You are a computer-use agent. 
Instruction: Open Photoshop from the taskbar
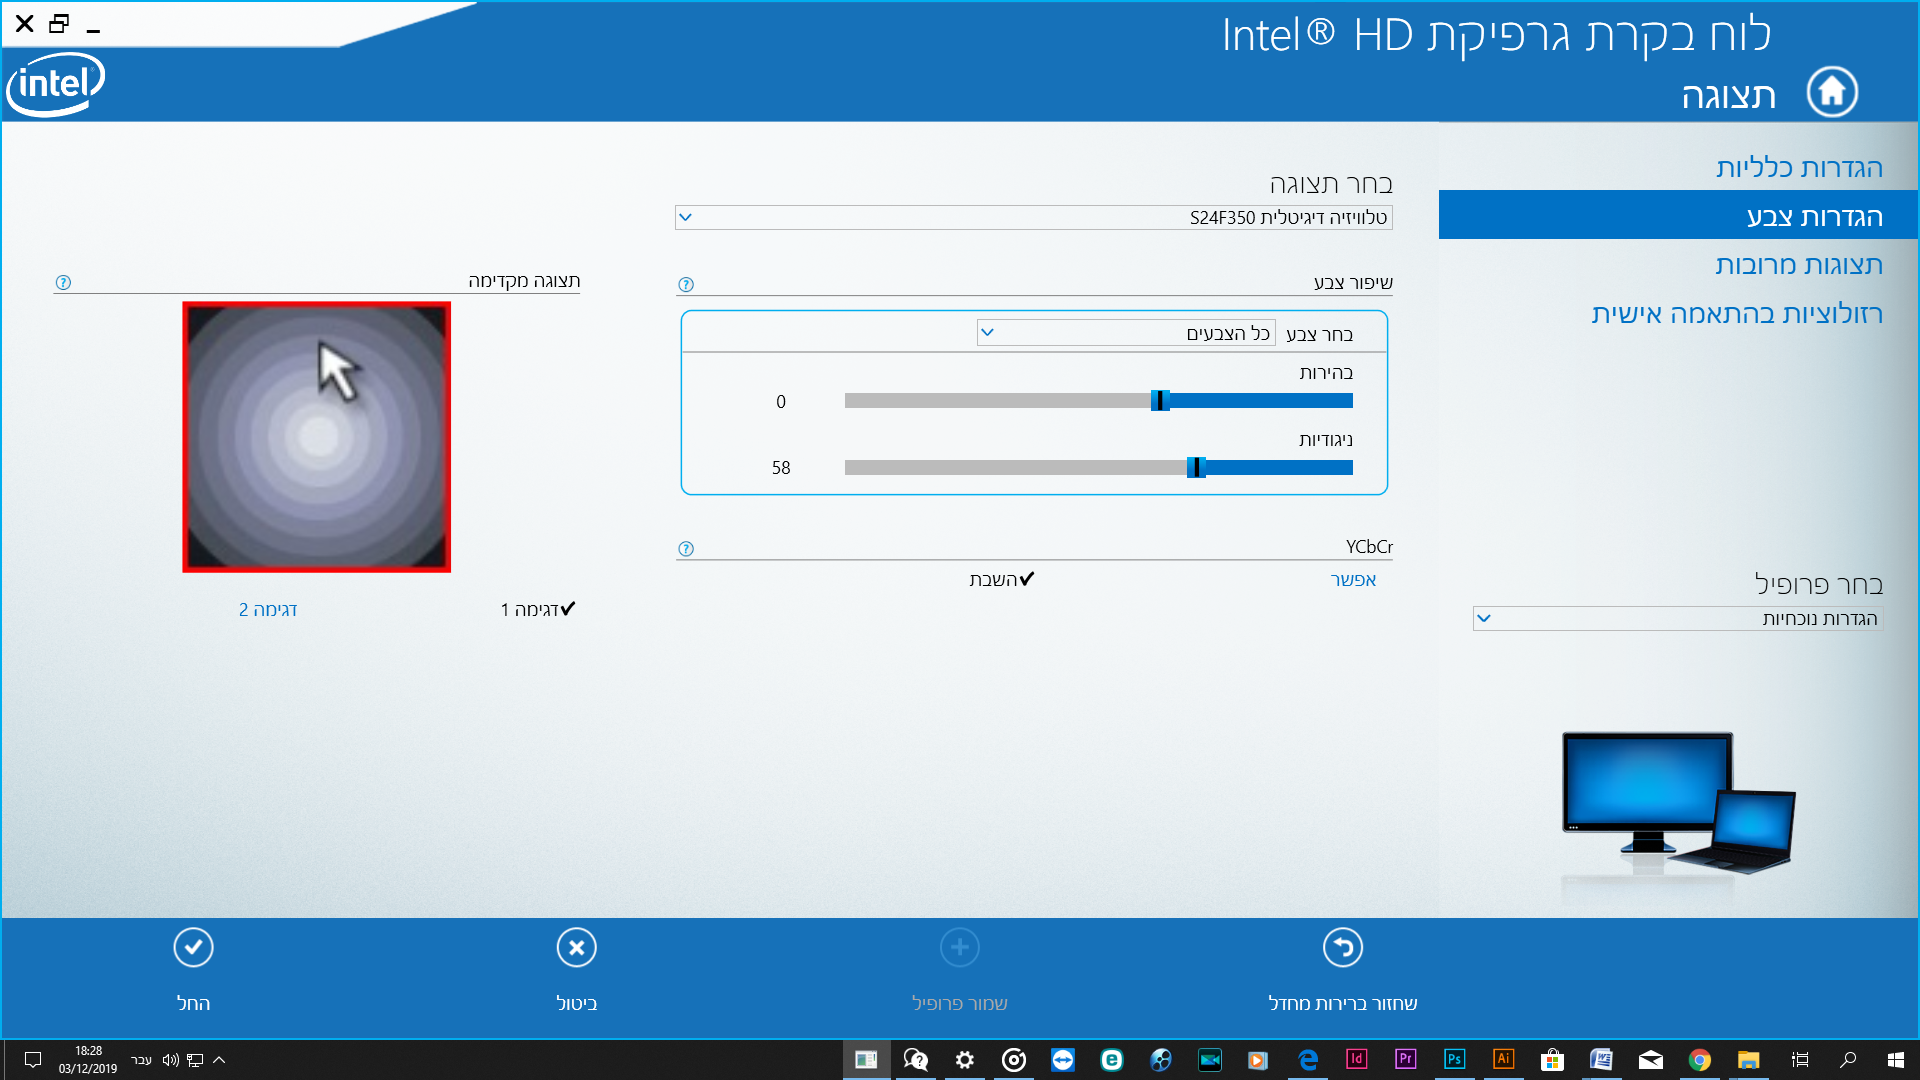[1454, 1059]
